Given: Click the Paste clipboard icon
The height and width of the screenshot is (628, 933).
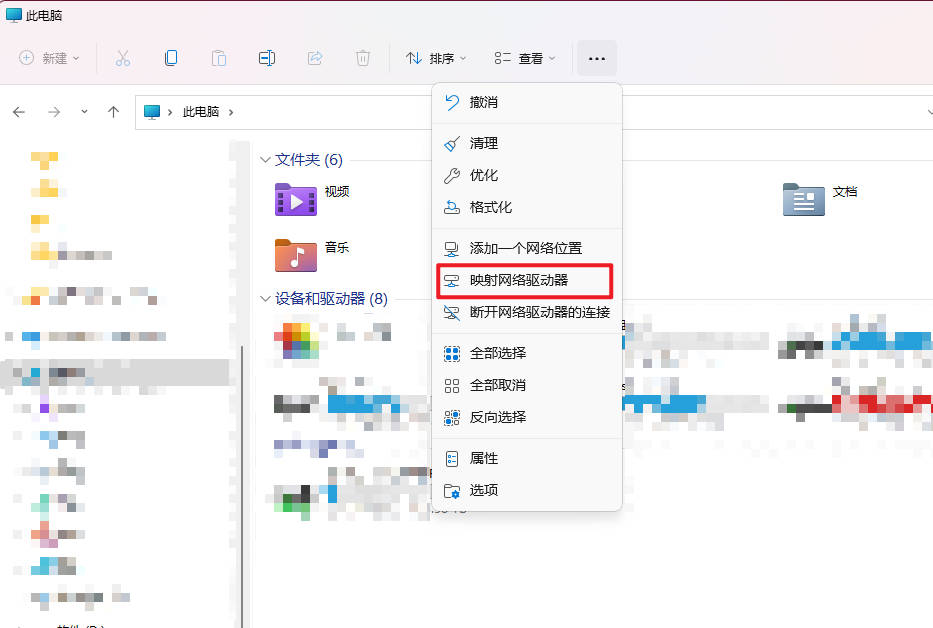Looking at the screenshot, I should coord(219,58).
